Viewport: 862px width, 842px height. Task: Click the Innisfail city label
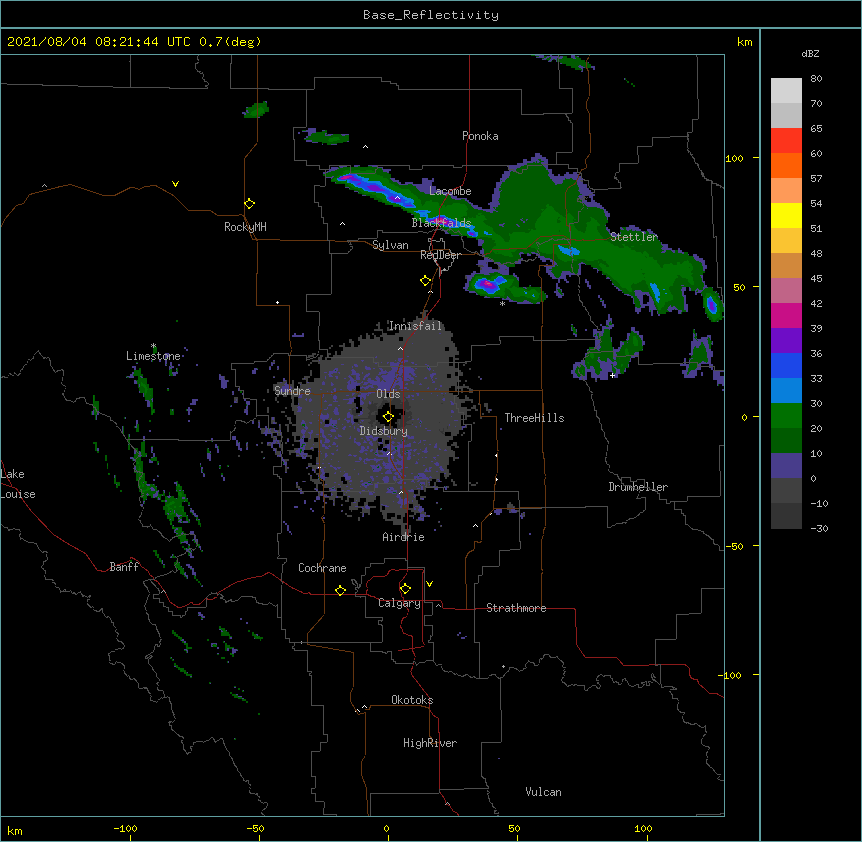415,326
